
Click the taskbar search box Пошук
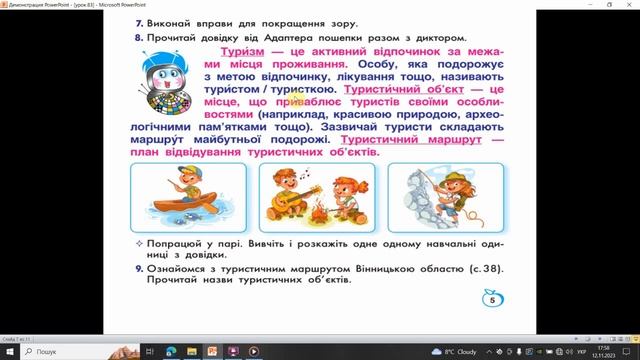coord(81,351)
